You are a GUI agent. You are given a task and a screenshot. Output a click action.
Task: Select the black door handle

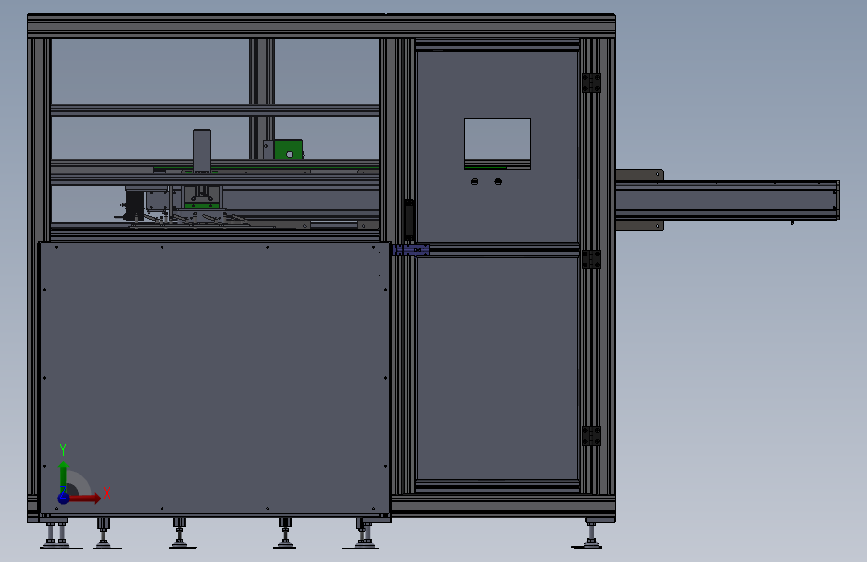click(x=409, y=219)
